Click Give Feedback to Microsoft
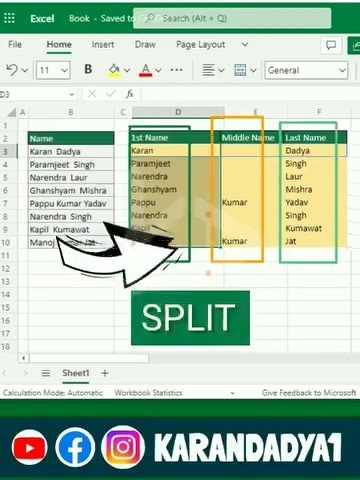360x480 pixels. pos(309,393)
